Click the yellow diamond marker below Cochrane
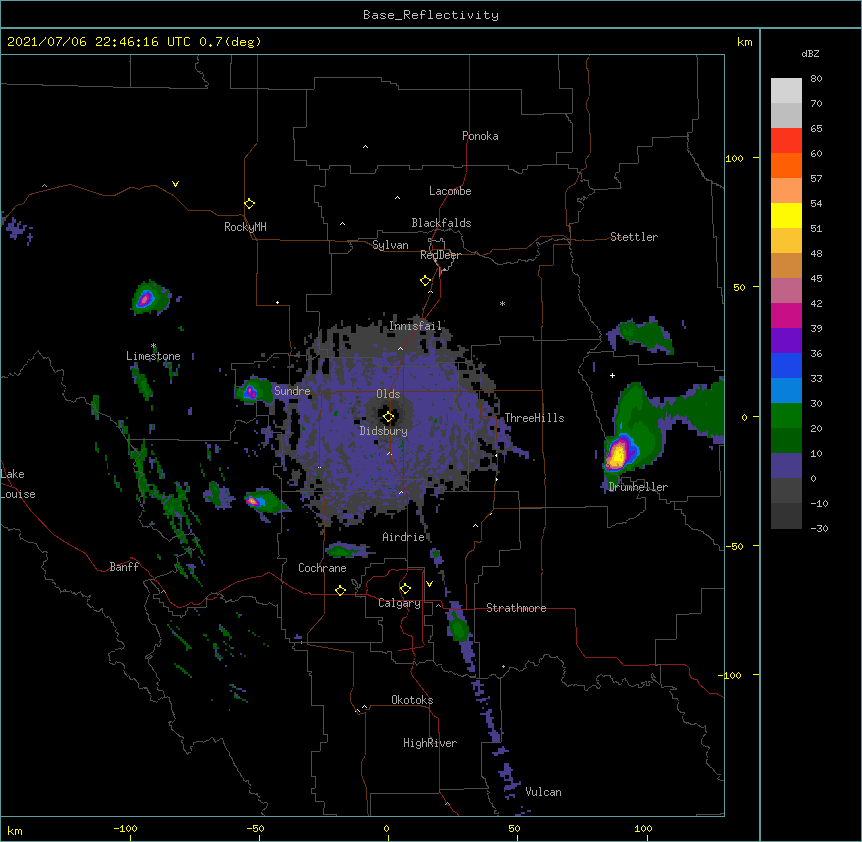This screenshot has width=862, height=842. (x=340, y=590)
